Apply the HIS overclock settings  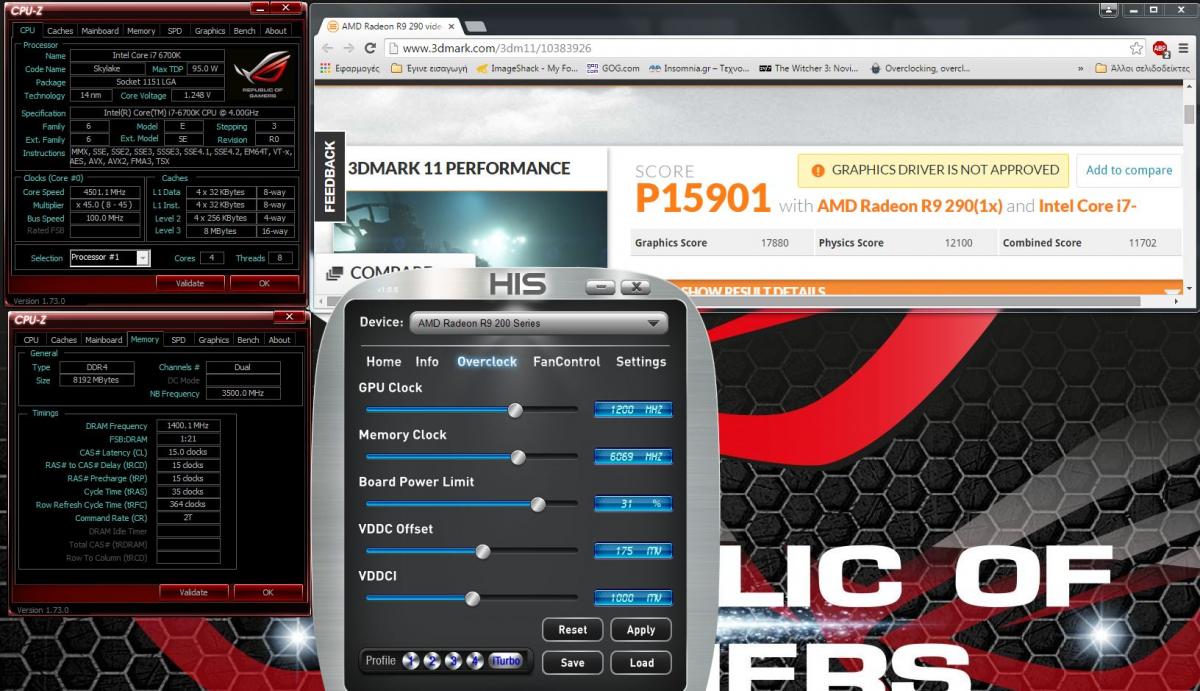(641, 630)
